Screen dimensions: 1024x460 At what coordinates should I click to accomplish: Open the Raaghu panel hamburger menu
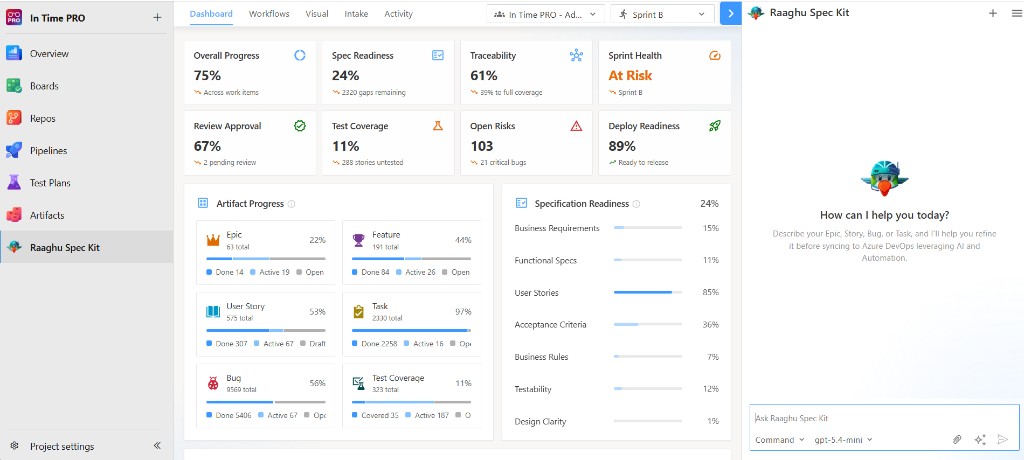[1016, 13]
